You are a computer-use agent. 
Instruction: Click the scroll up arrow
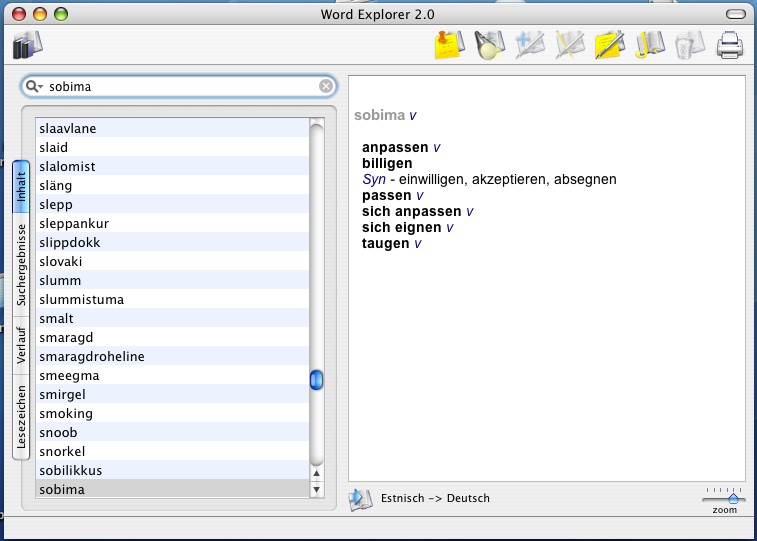click(316, 473)
